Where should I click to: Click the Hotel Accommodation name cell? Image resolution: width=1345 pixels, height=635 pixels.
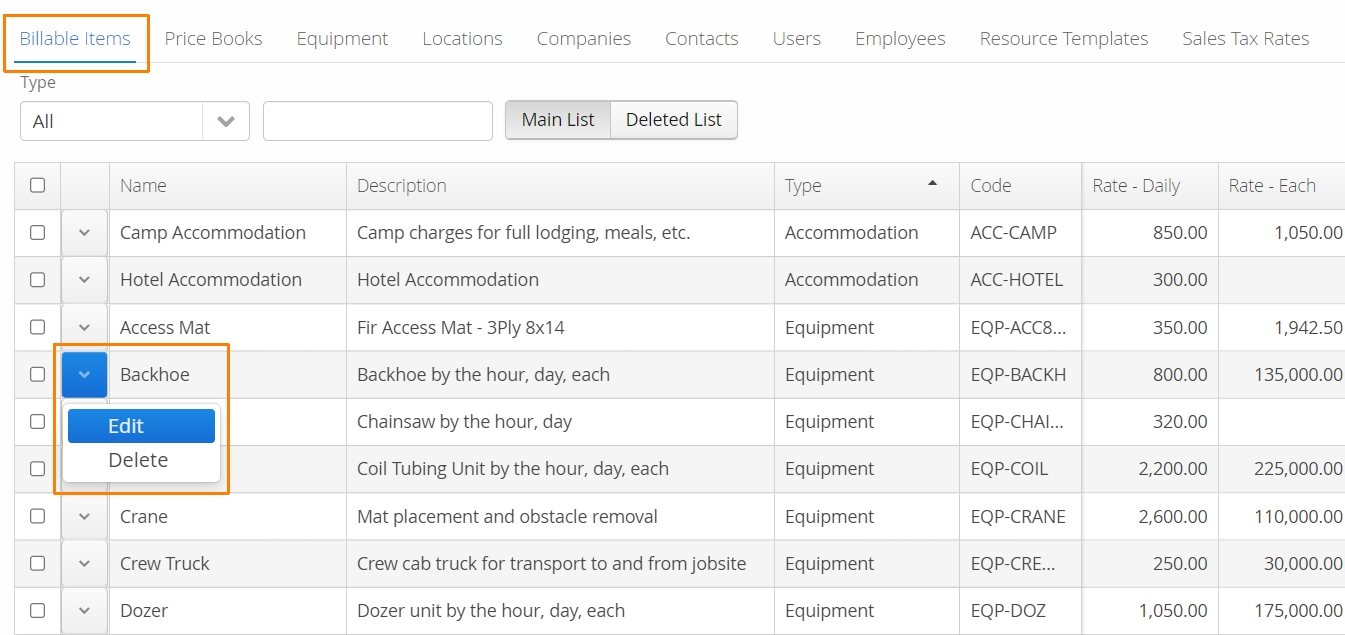228,280
